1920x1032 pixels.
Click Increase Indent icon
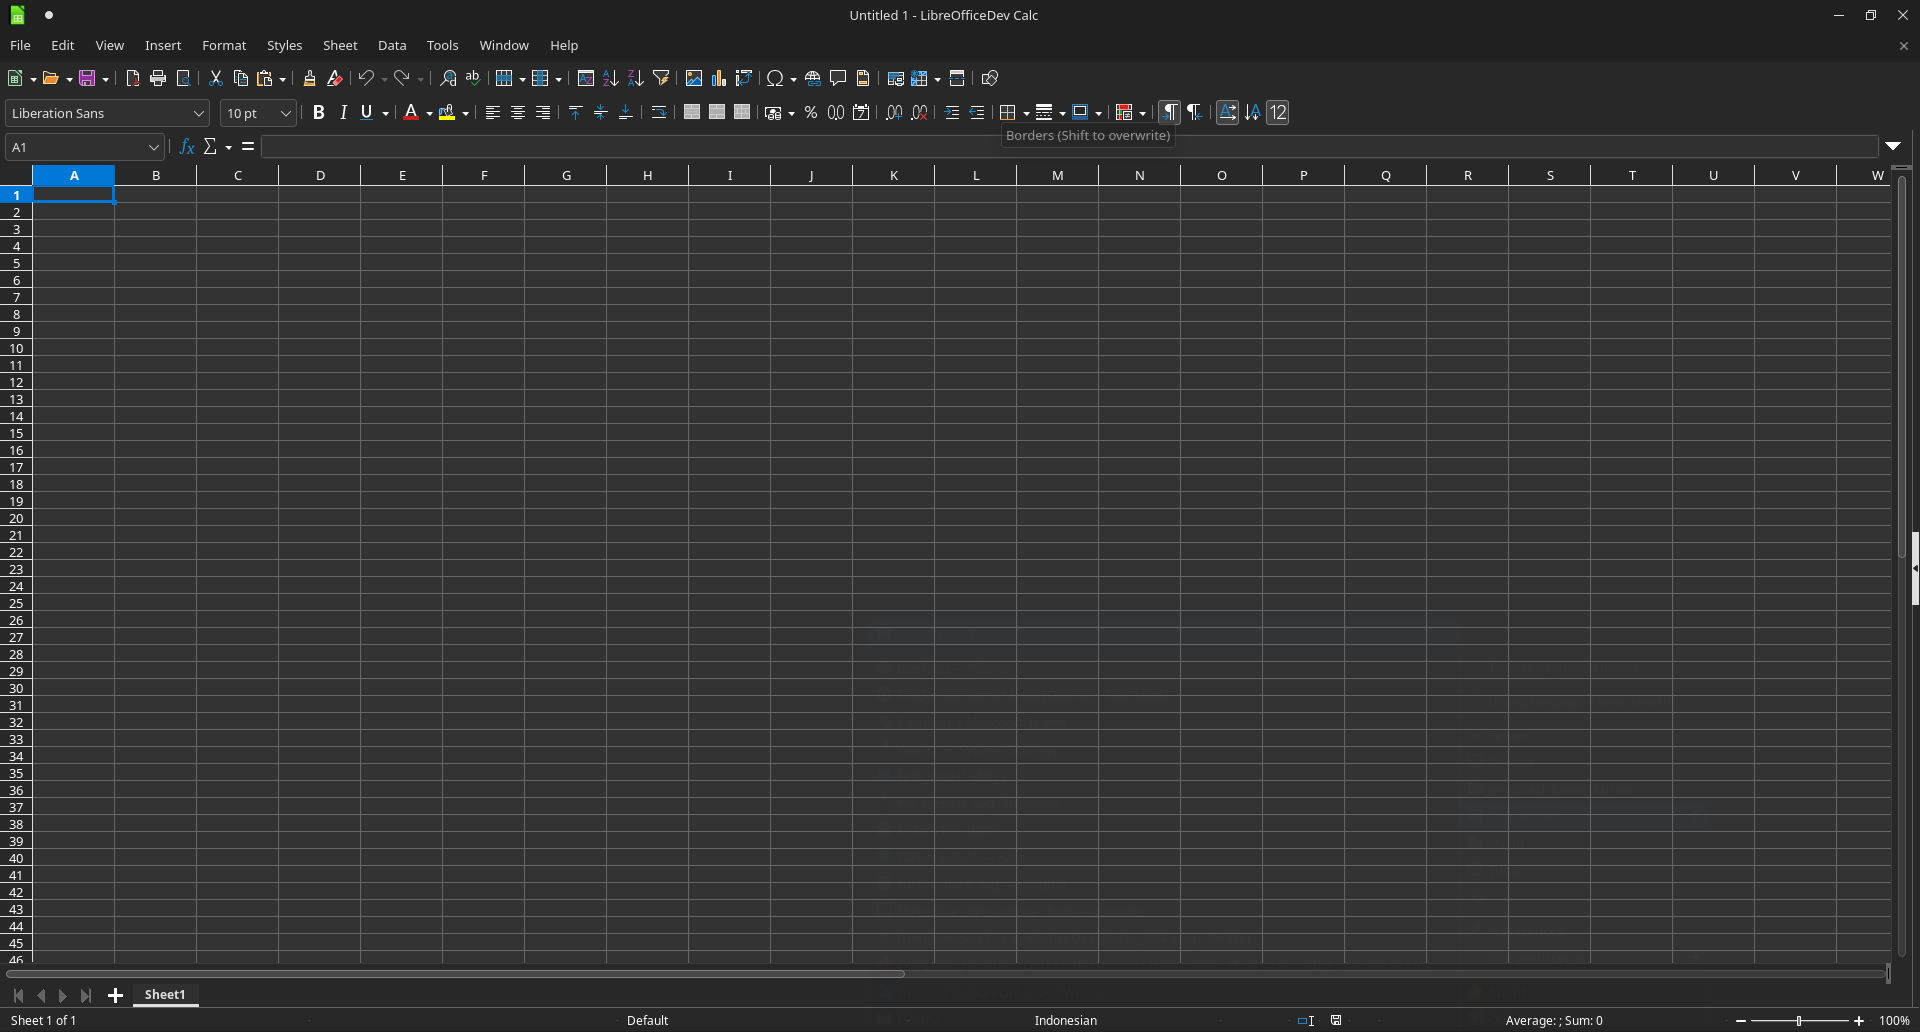(x=952, y=112)
